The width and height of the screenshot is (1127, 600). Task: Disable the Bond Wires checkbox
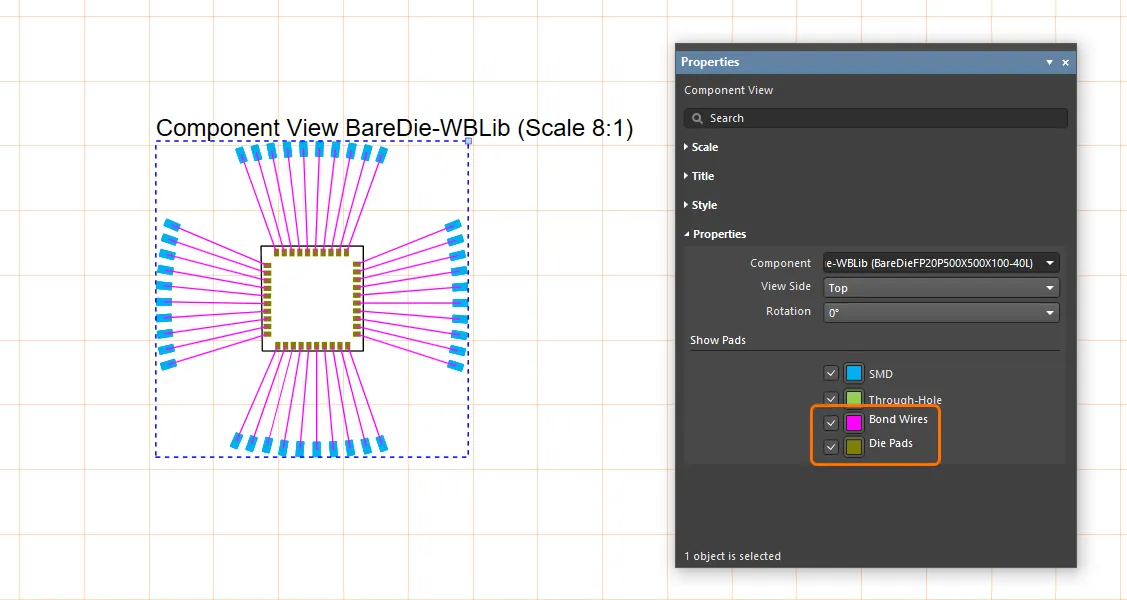tap(831, 422)
